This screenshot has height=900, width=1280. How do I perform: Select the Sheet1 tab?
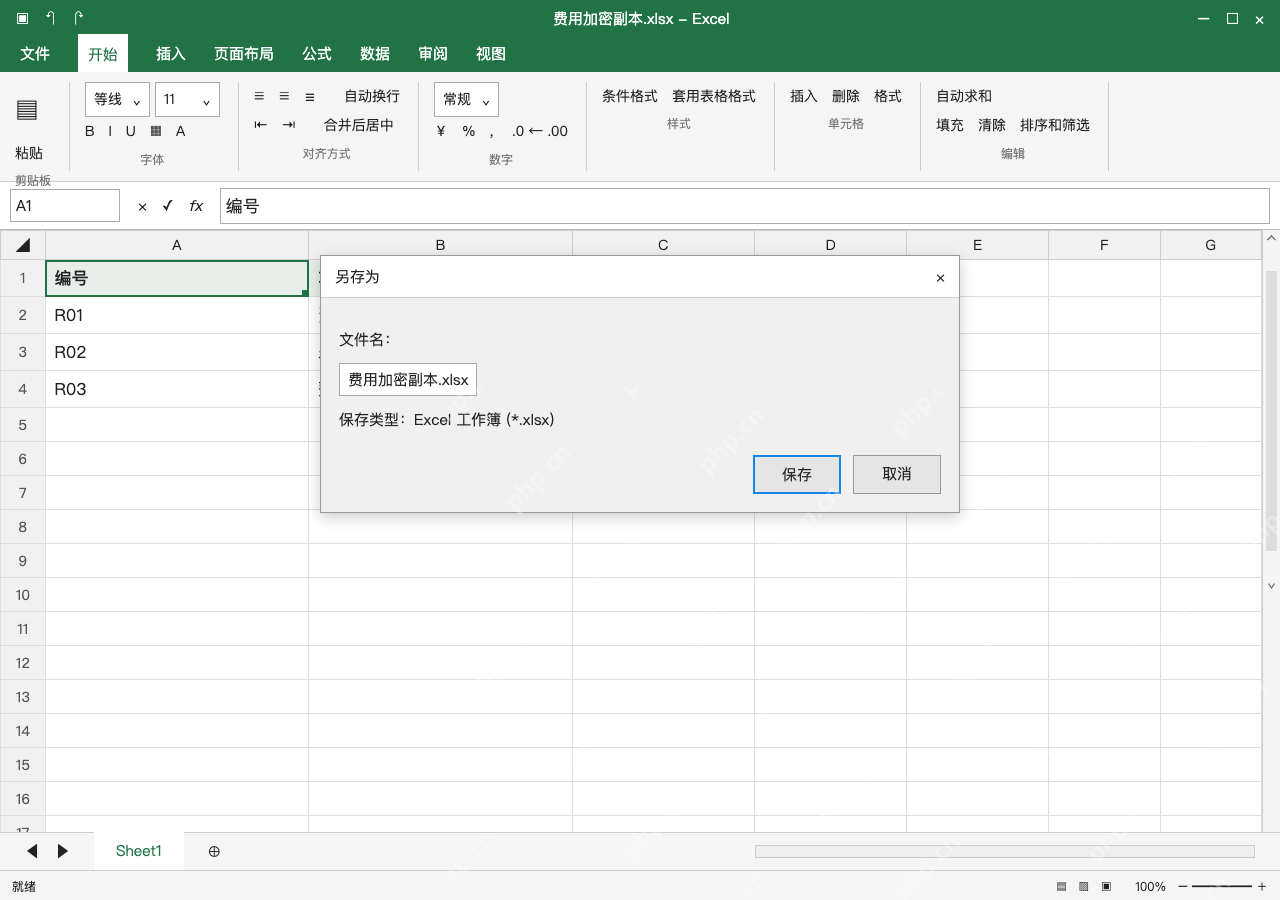pos(139,851)
